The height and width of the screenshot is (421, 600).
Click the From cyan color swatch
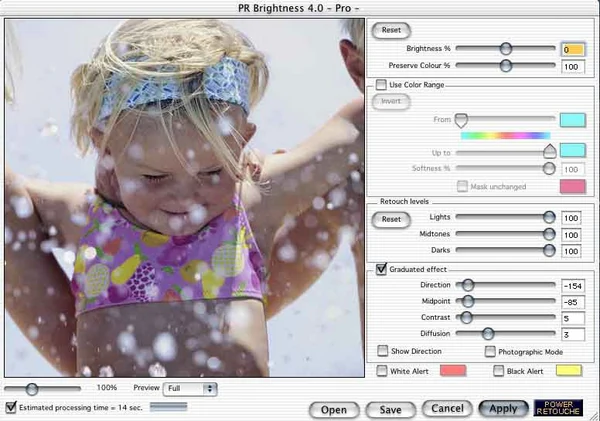pos(573,120)
